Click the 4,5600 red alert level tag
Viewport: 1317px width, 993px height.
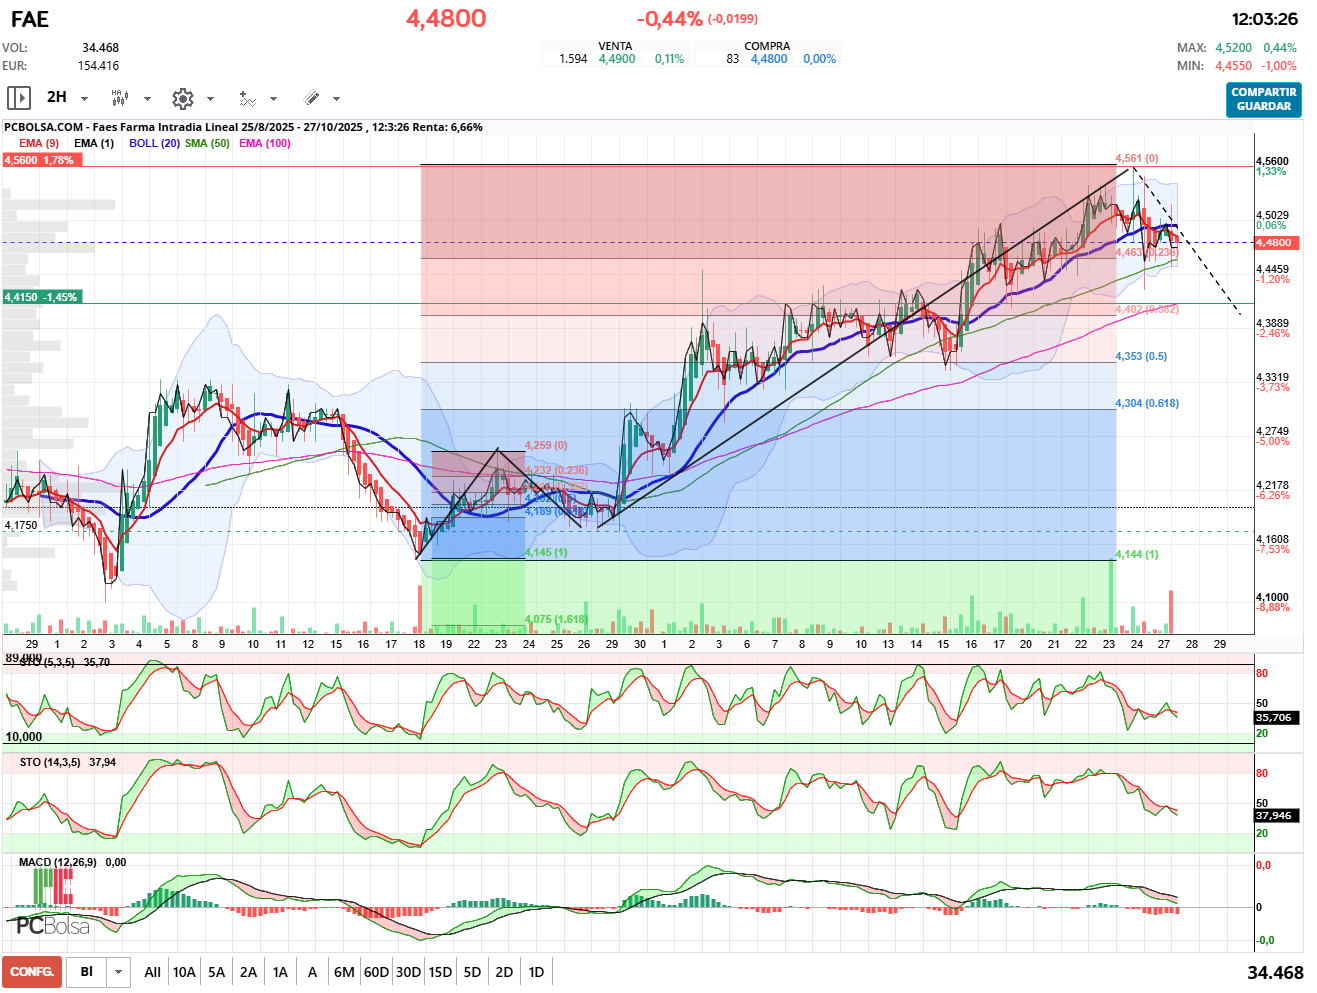[x=40, y=160]
